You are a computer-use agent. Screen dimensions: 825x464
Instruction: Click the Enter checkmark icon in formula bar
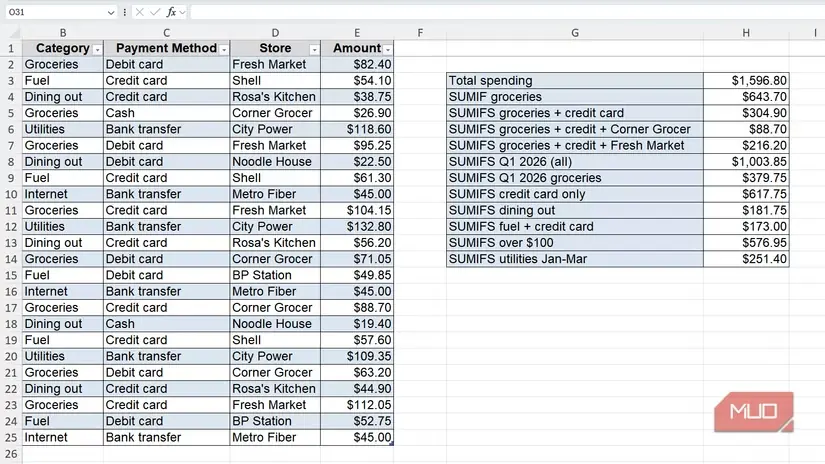tap(155, 12)
